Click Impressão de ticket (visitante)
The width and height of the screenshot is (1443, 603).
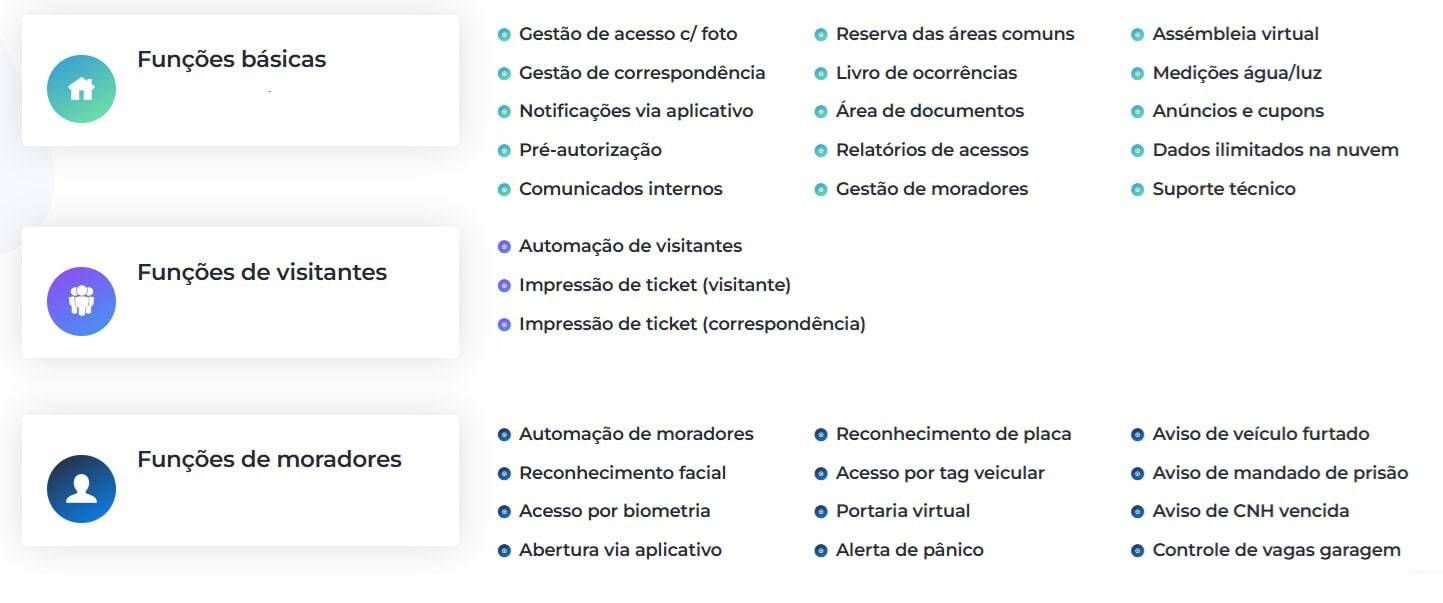coord(654,285)
